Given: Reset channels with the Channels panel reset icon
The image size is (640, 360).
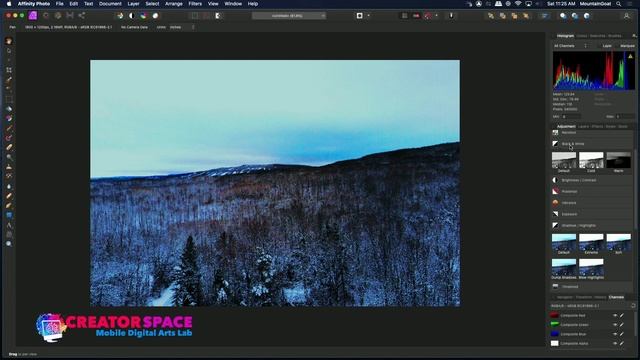Looking at the screenshot, I should coord(633,305).
